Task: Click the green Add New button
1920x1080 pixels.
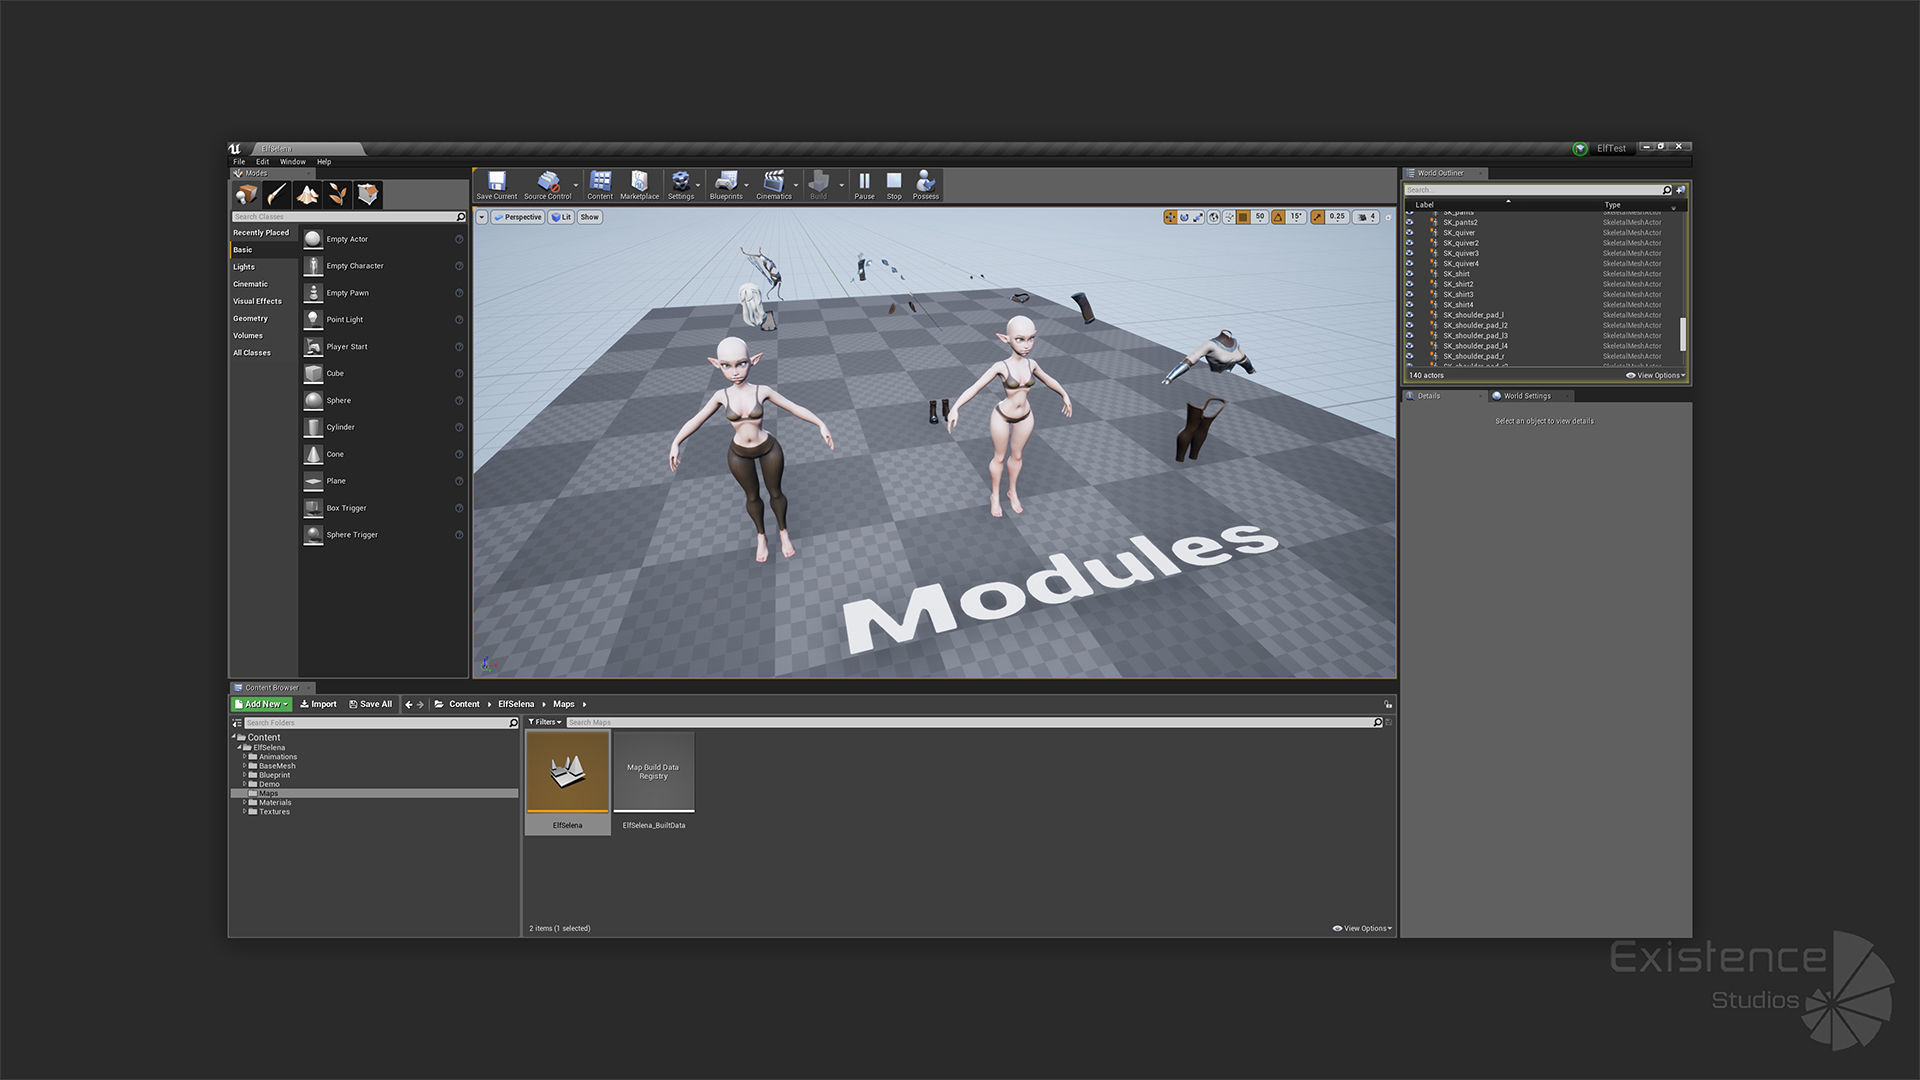Action: coord(261,704)
